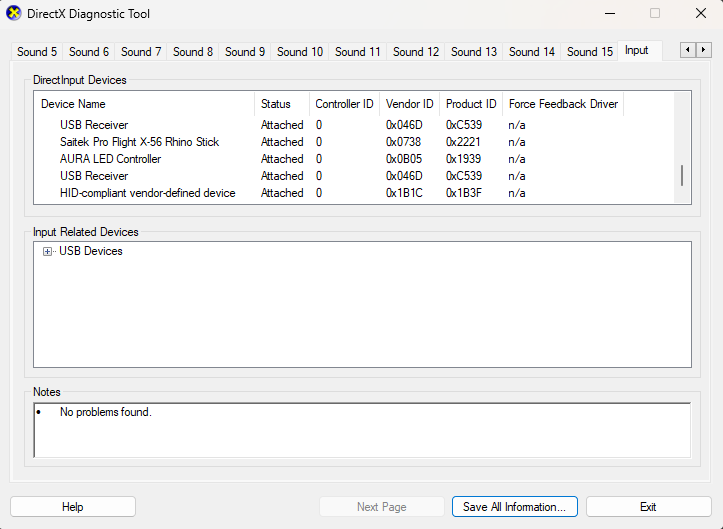Click vendor ID 0x0B05
723x529 pixels.
(x=403, y=159)
